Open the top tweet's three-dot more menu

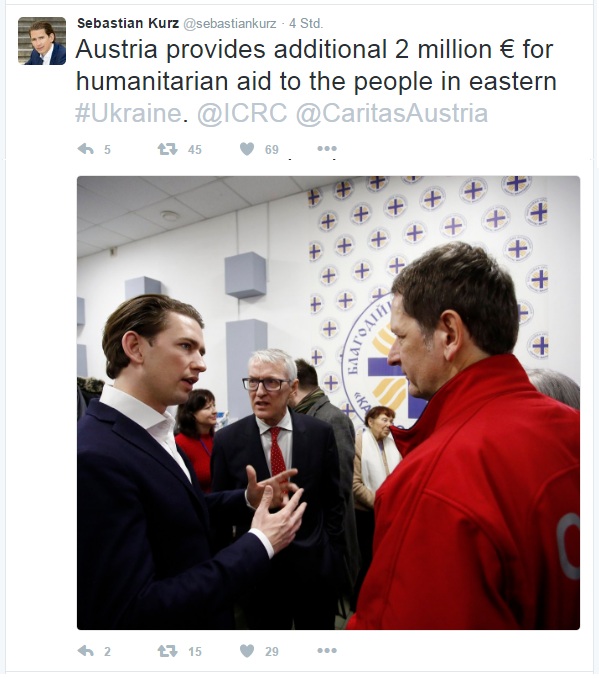tap(327, 149)
